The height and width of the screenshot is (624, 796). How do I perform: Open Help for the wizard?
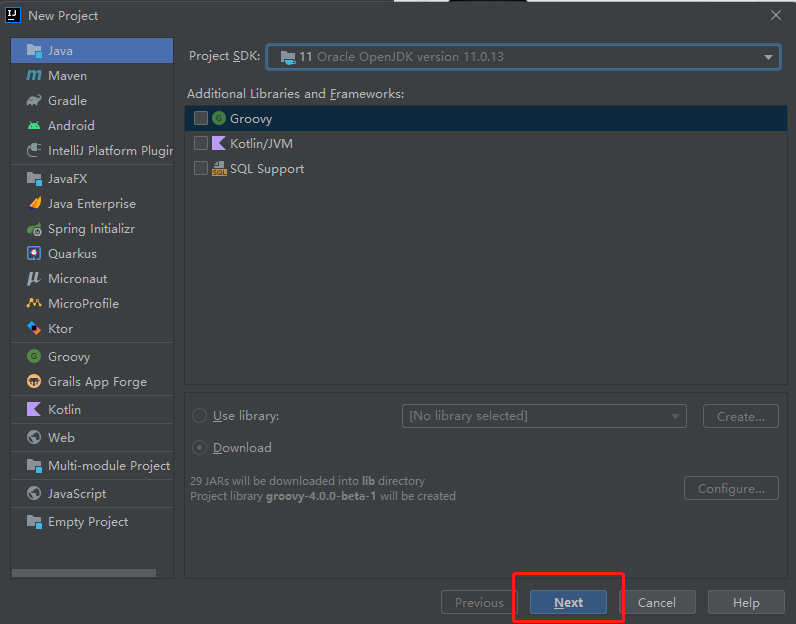[746, 602]
